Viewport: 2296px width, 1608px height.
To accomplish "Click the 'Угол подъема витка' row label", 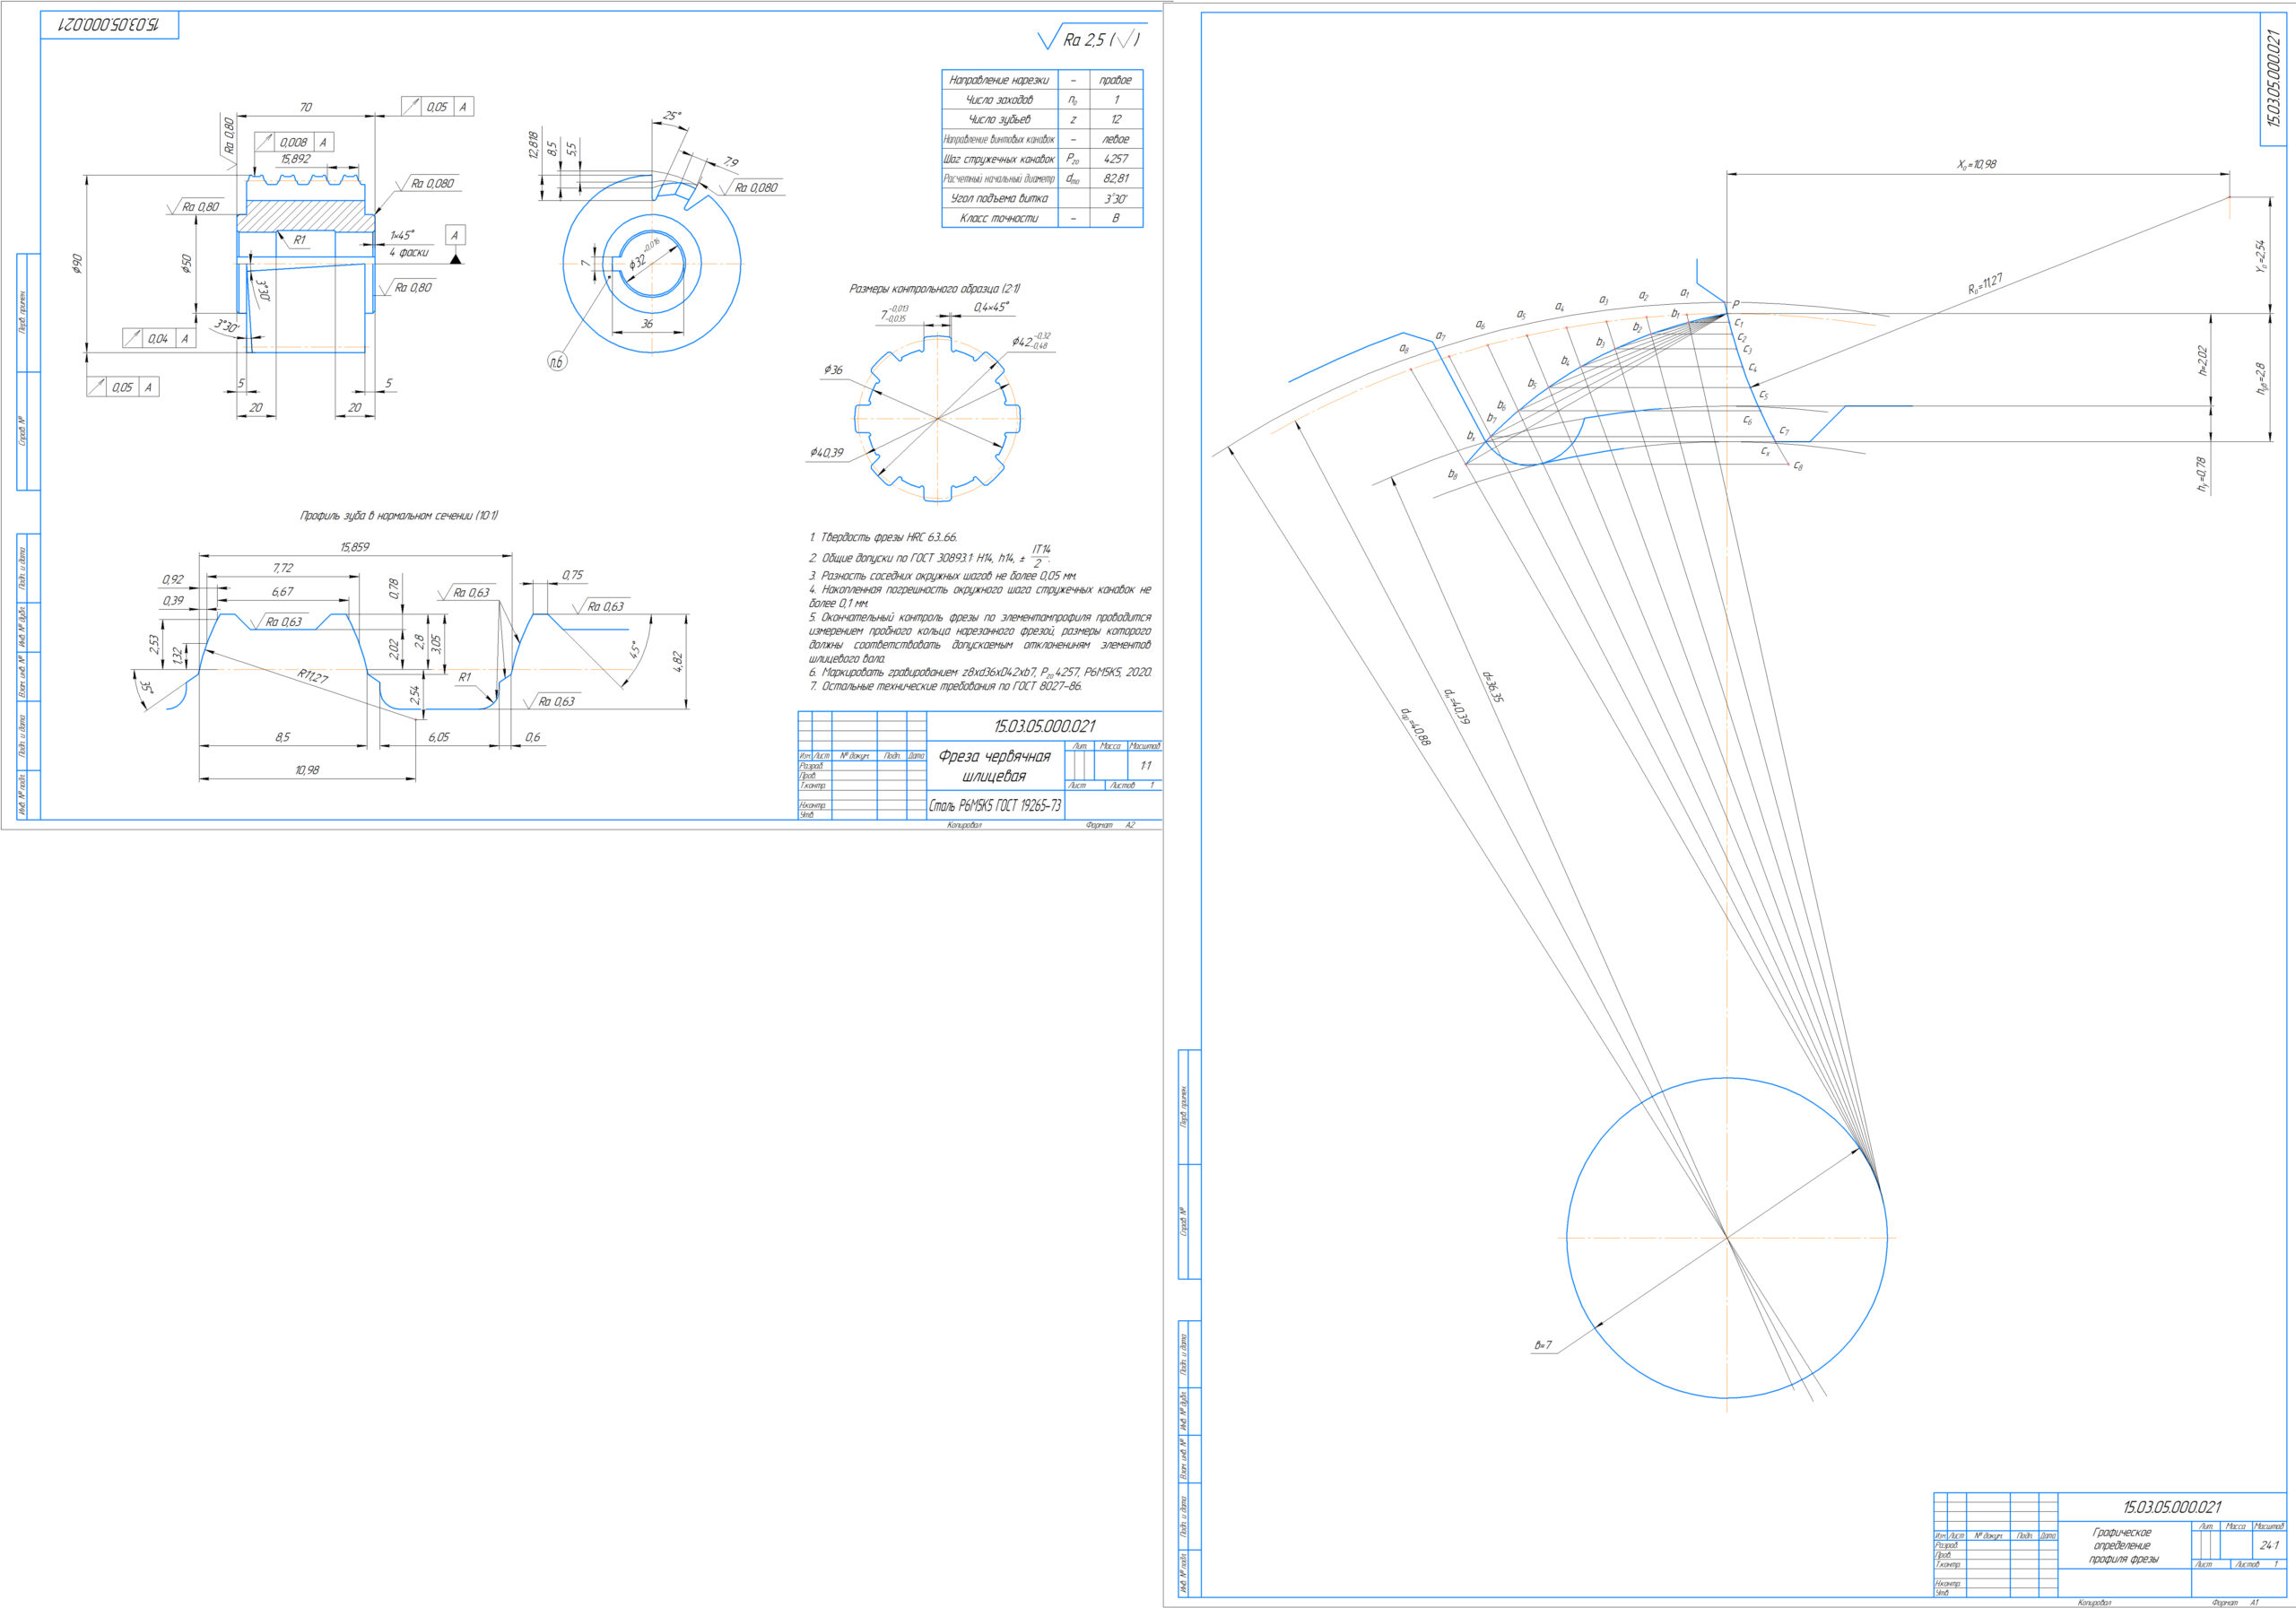I will [999, 198].
